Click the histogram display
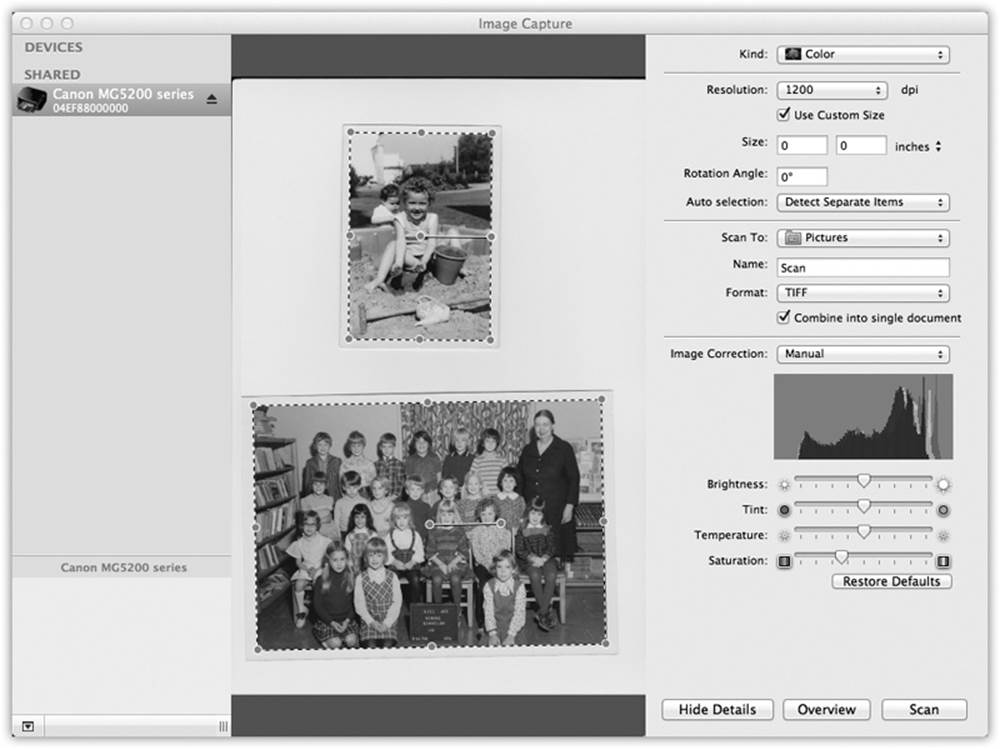Screen dimensions: 1000x749 tap(863, 417)
